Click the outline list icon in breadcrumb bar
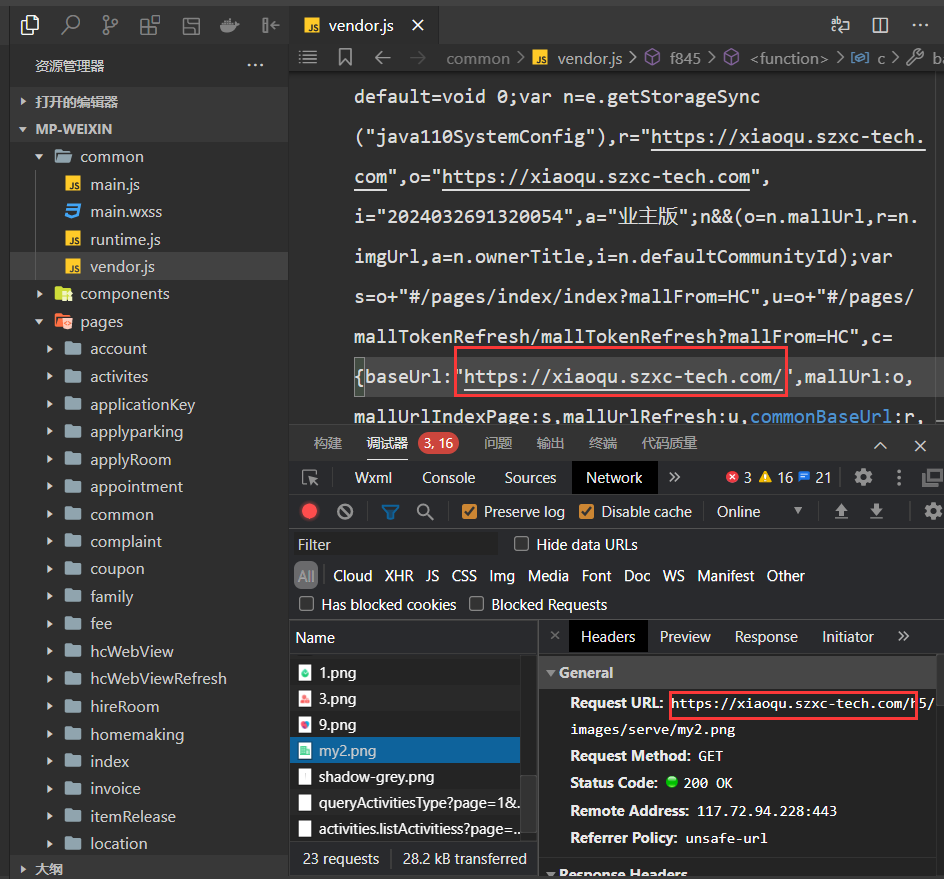 (x=308, y=58)
